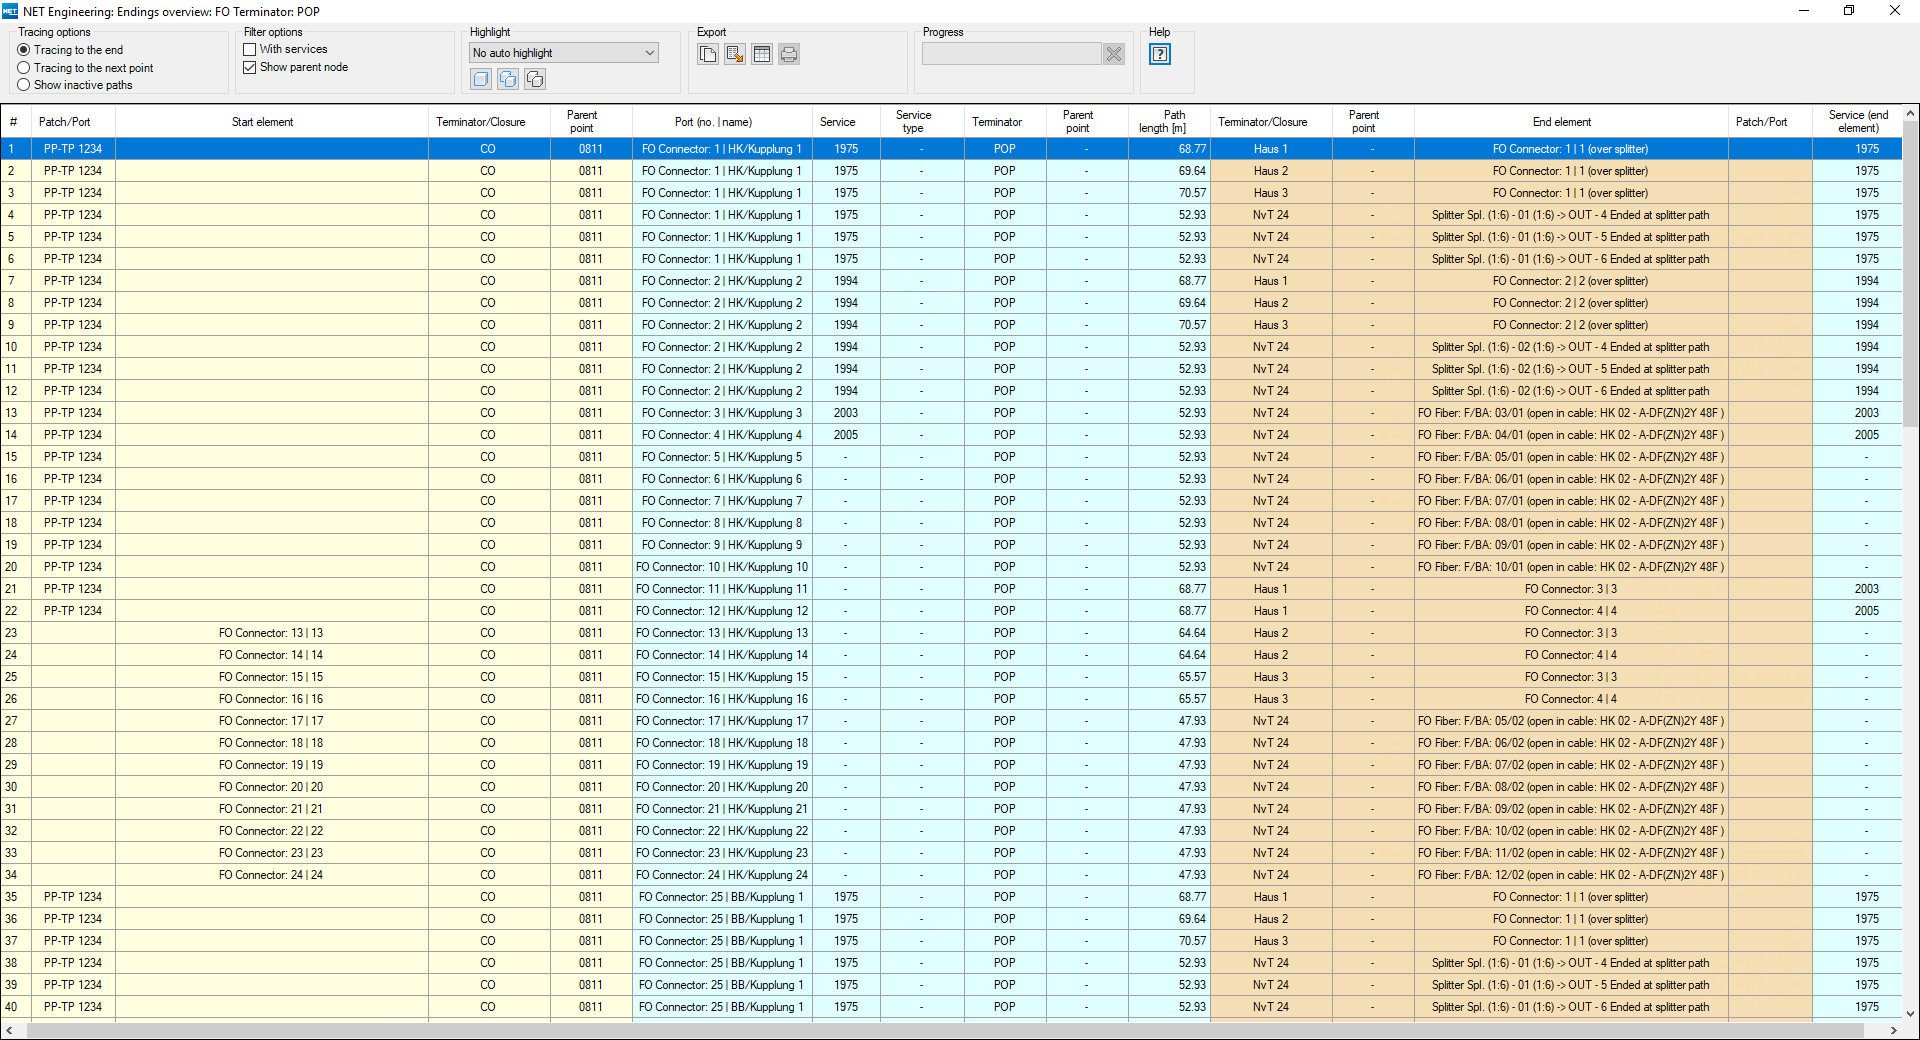
Task: Click the Start element column header
Action: (x=262, y=122)
